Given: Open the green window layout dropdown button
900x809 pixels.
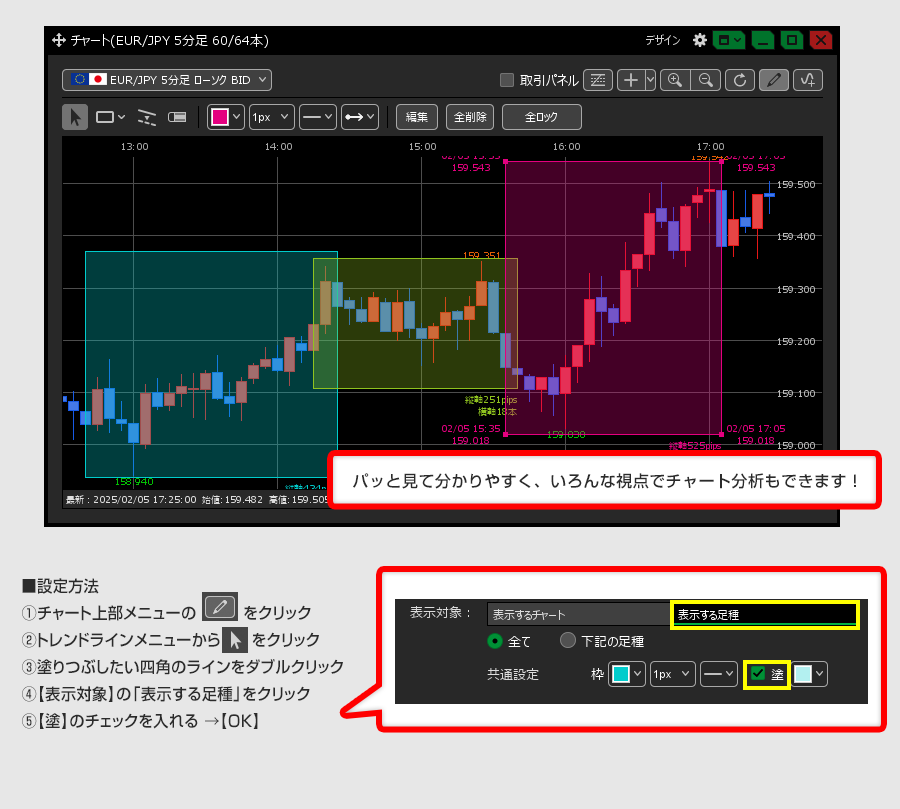Looking at the screenshot, I should 729,40.
